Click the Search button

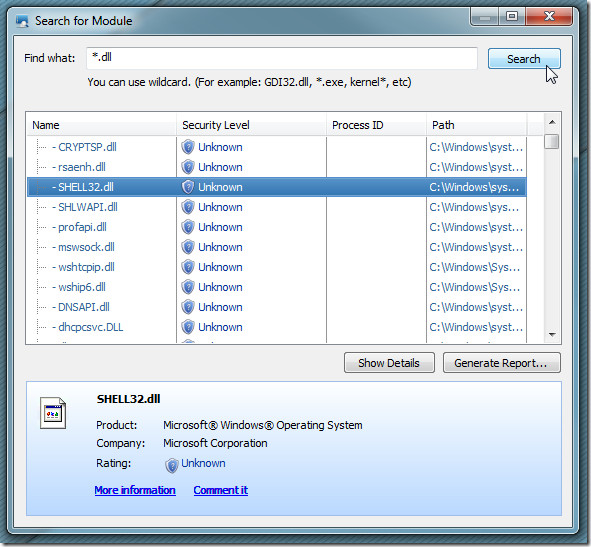pos(524,59)
